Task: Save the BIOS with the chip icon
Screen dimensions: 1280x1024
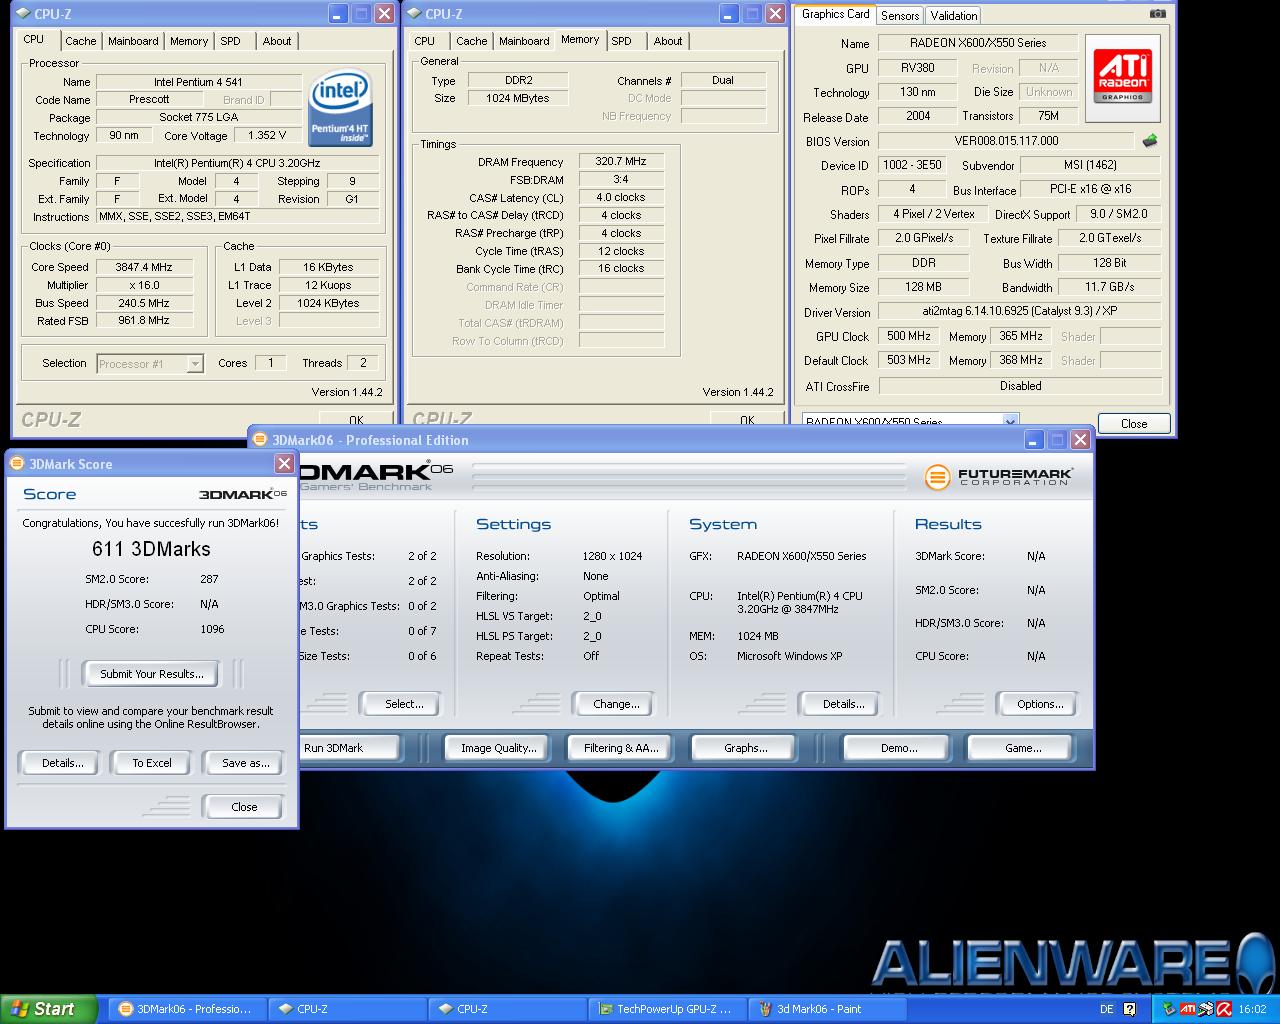Action: (1150, 141)
